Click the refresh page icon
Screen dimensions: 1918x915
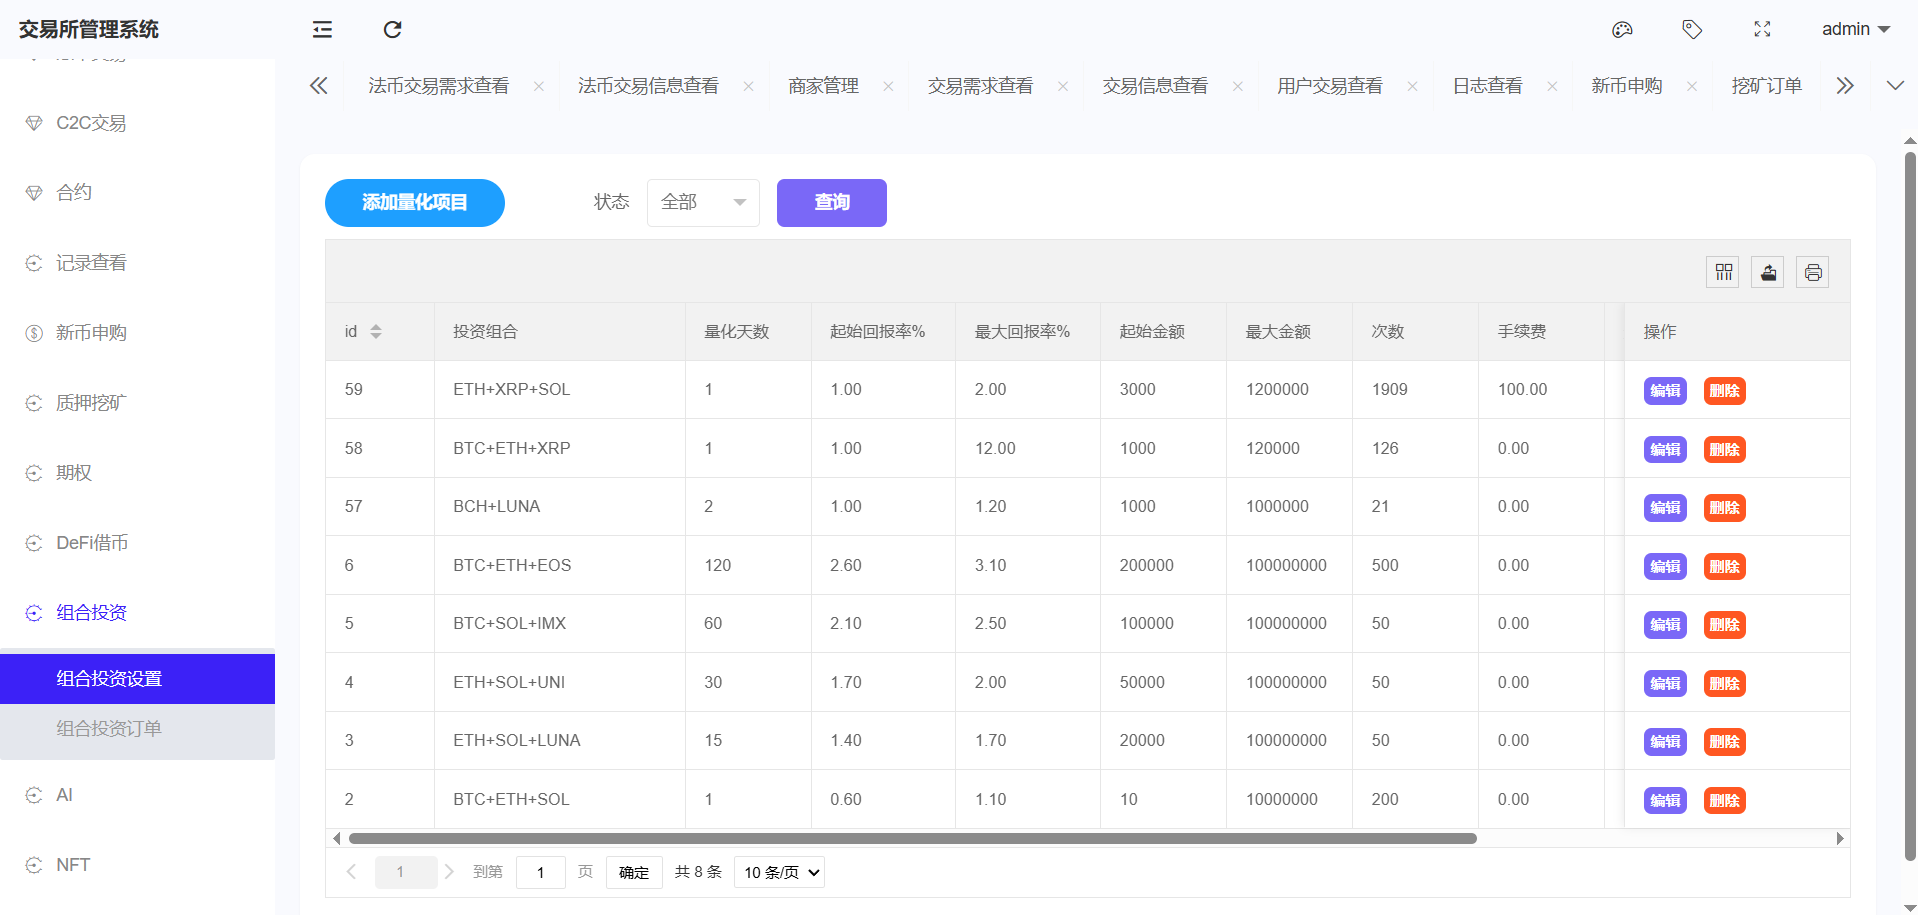point(392,30)
